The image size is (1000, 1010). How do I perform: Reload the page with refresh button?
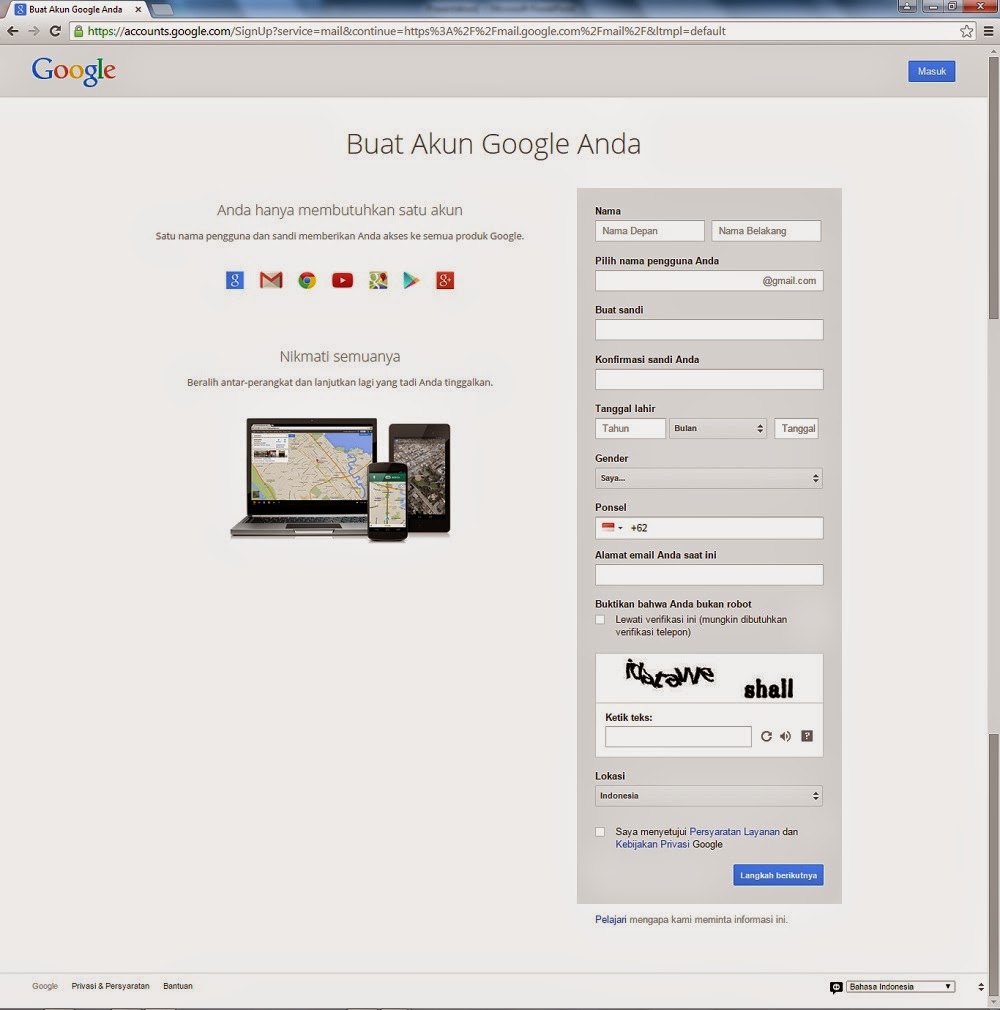point(55,31)
